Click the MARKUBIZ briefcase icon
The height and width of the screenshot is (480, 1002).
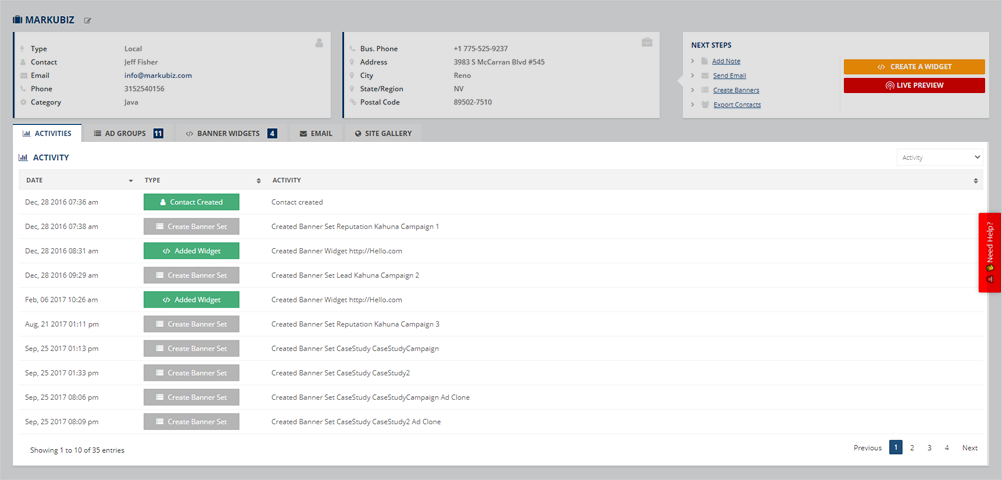pyautogui.click(x=18, y=19)
